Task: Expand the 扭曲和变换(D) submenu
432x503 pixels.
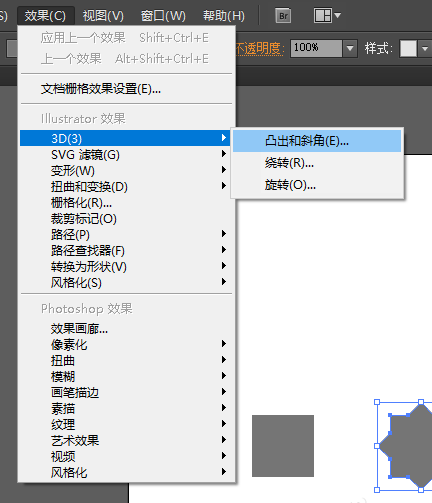Action: 125,186
